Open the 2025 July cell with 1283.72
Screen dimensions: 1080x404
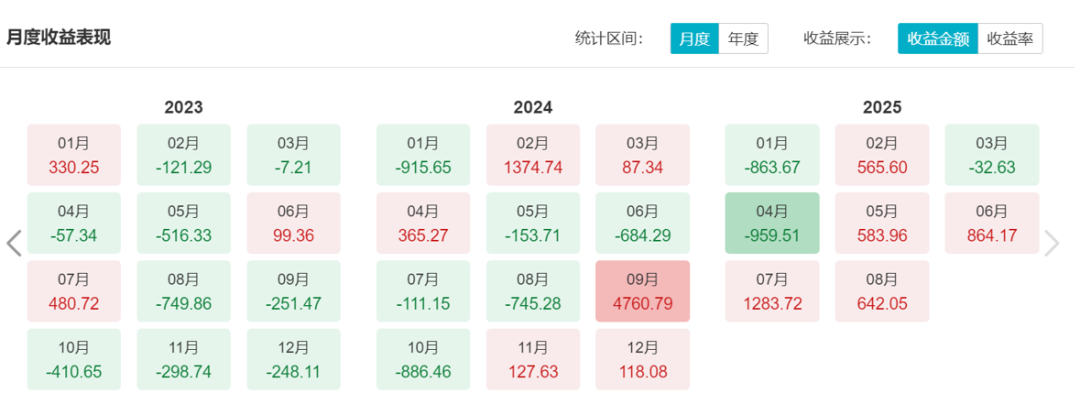tap(772, 291)
